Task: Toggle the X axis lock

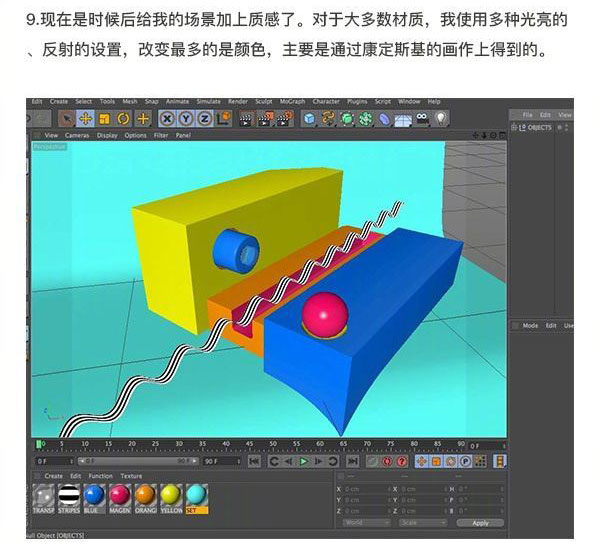Action: 167,119
